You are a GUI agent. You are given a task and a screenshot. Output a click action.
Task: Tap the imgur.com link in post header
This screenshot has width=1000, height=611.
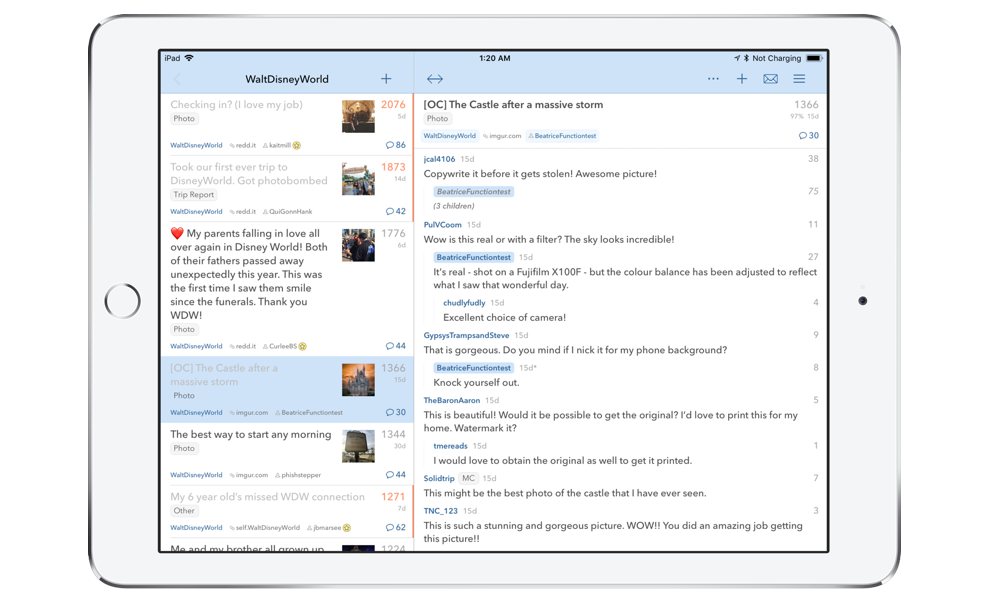(503, 136)
